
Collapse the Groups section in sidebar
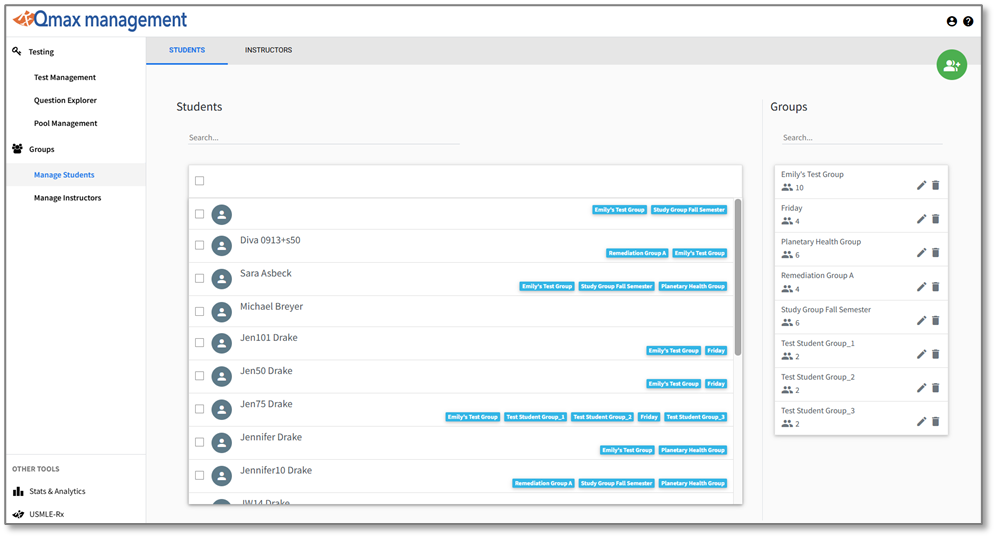41,149
